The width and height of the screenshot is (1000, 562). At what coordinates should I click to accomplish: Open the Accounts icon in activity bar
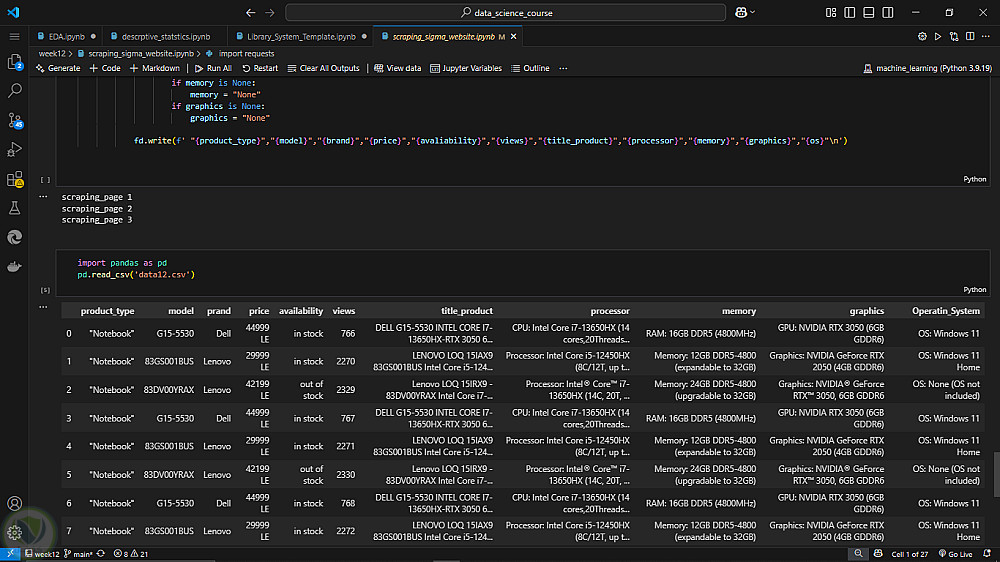click(15, 503)
